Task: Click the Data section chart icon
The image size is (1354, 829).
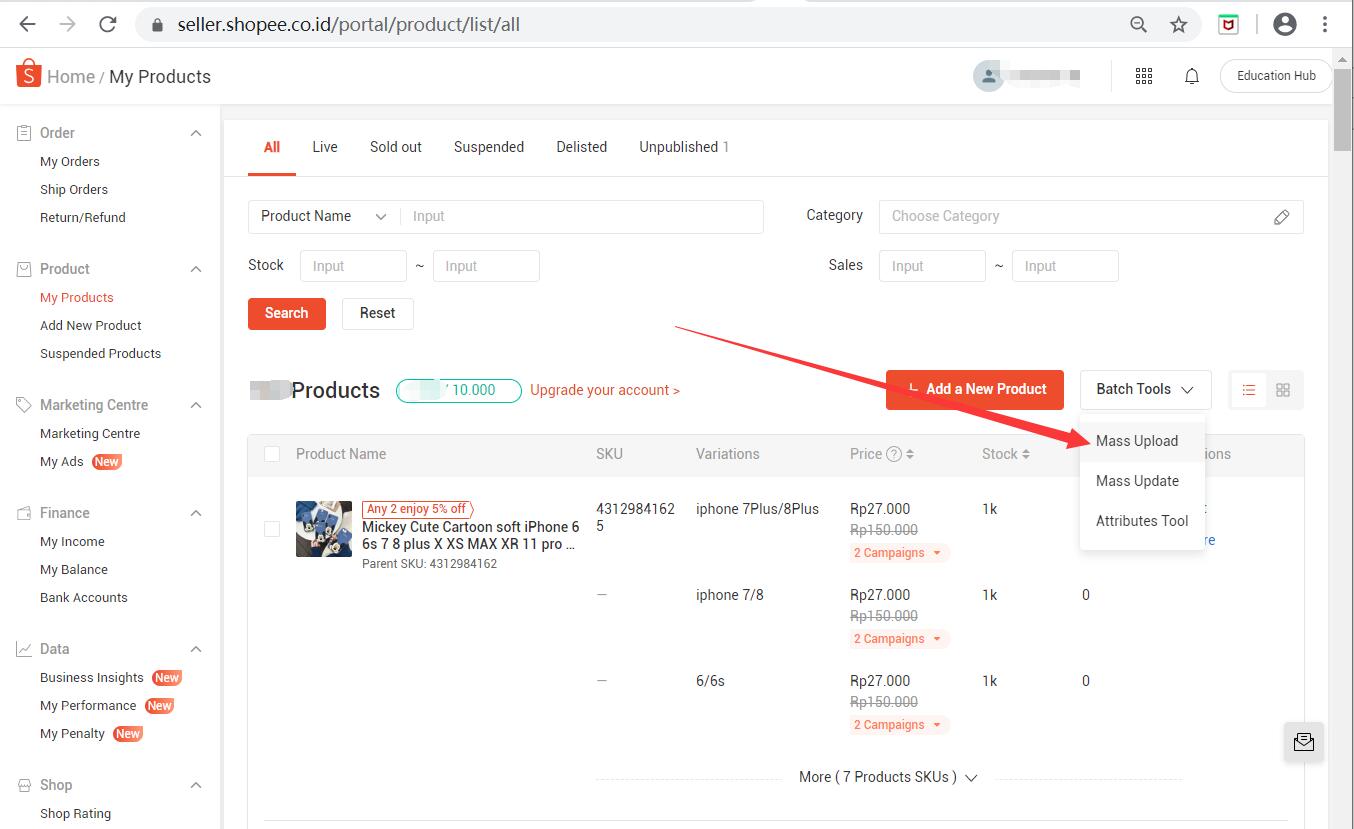Action: coord(24,649)
